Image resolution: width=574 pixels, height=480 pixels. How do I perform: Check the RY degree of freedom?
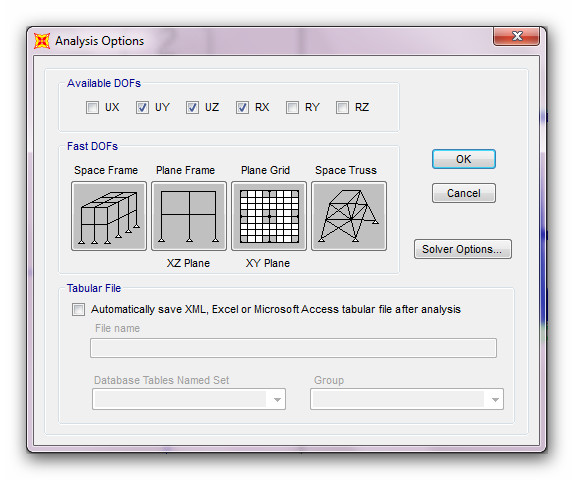point(292,108)
